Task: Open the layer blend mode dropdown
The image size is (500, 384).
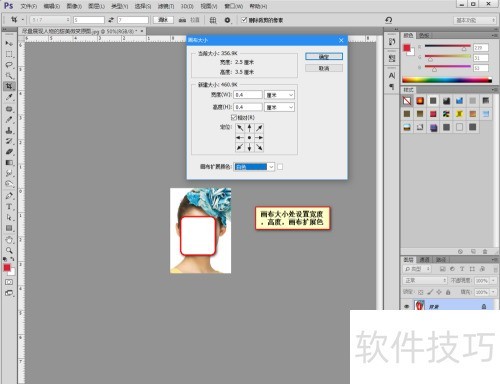Action: coord(425,280)
